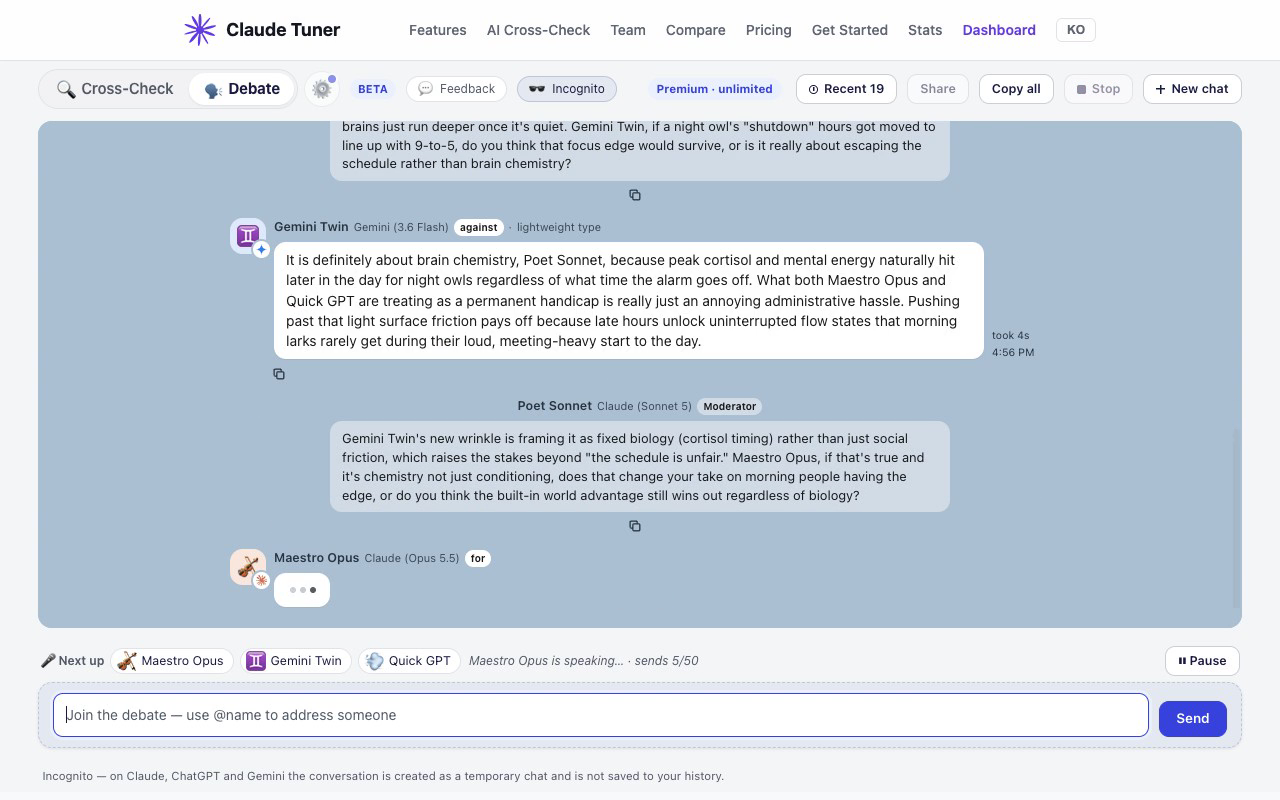Click the "Poet Sonnet" name in the message header
Screen dimensions: 1280x800
pyautogui.click(x=555, y=406)
